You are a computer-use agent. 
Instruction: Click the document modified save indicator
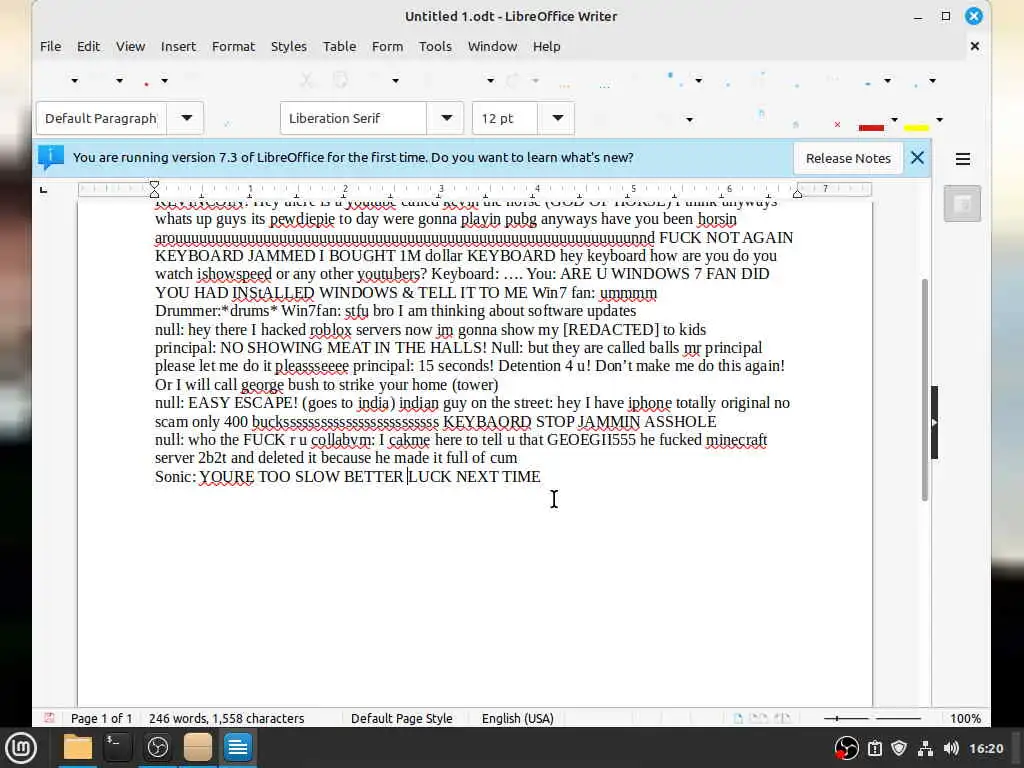[49, 718]
